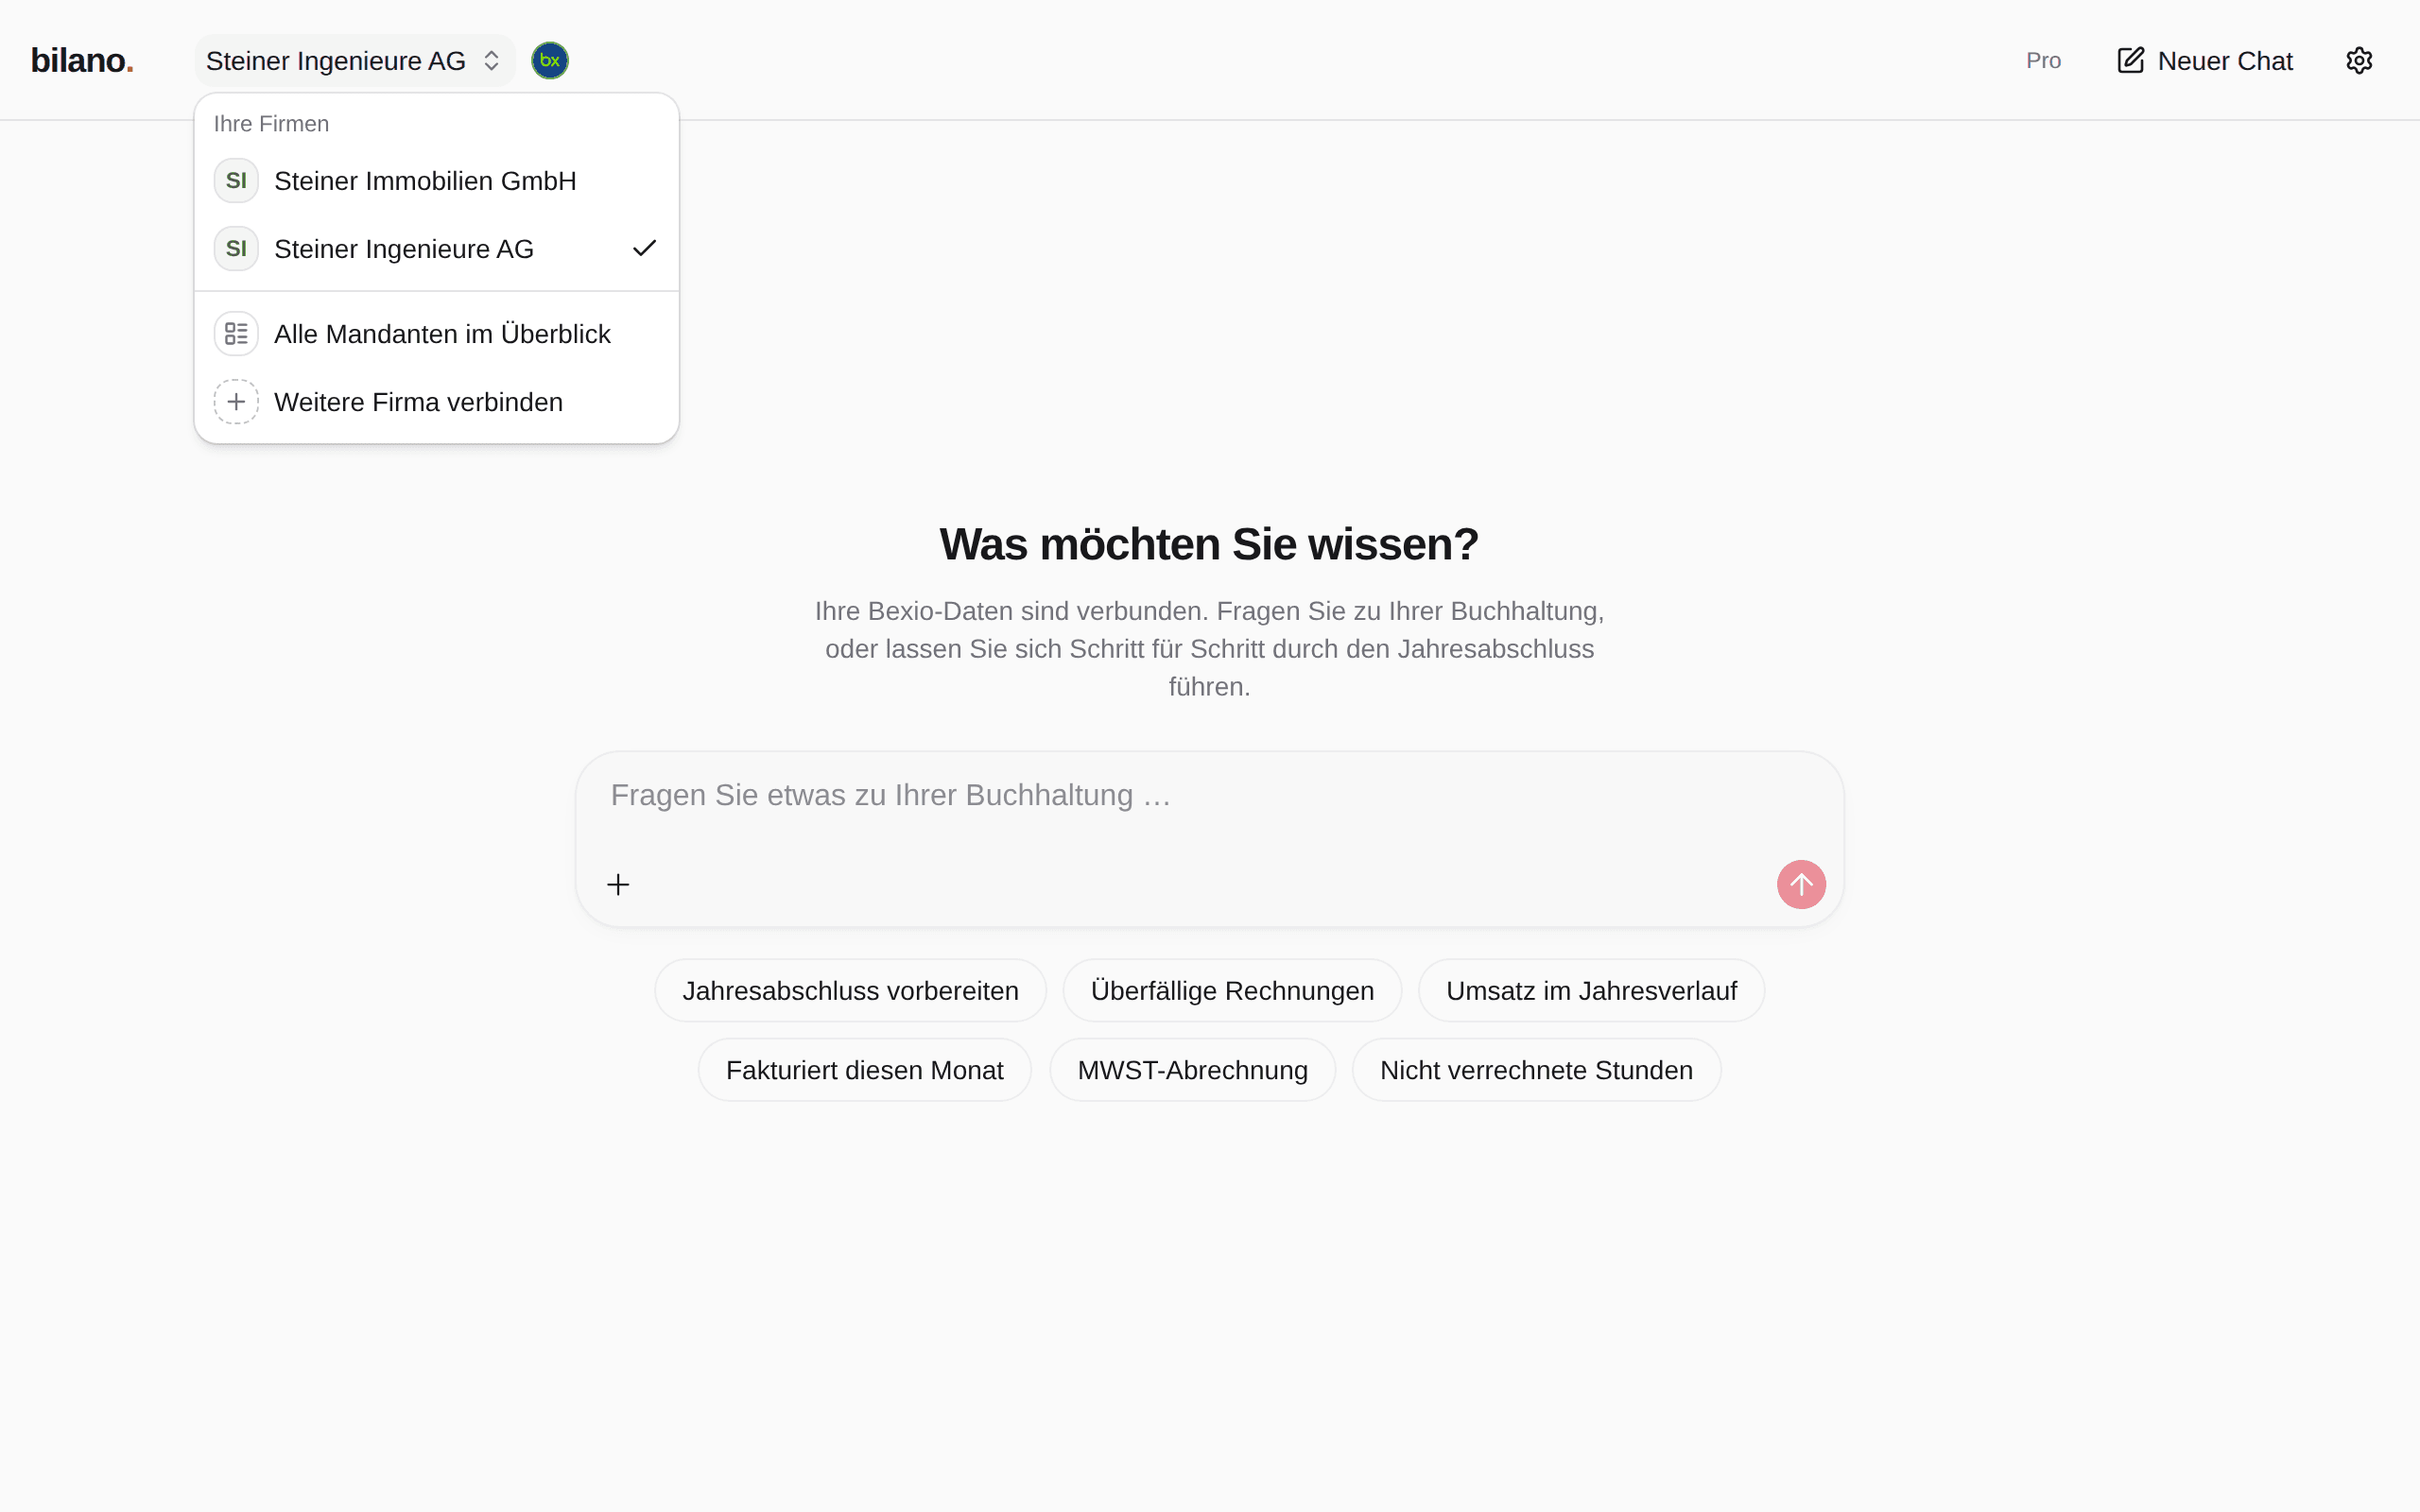
Task: Select Steiner Ingenieure AG in the list
Action: (437, 249)
